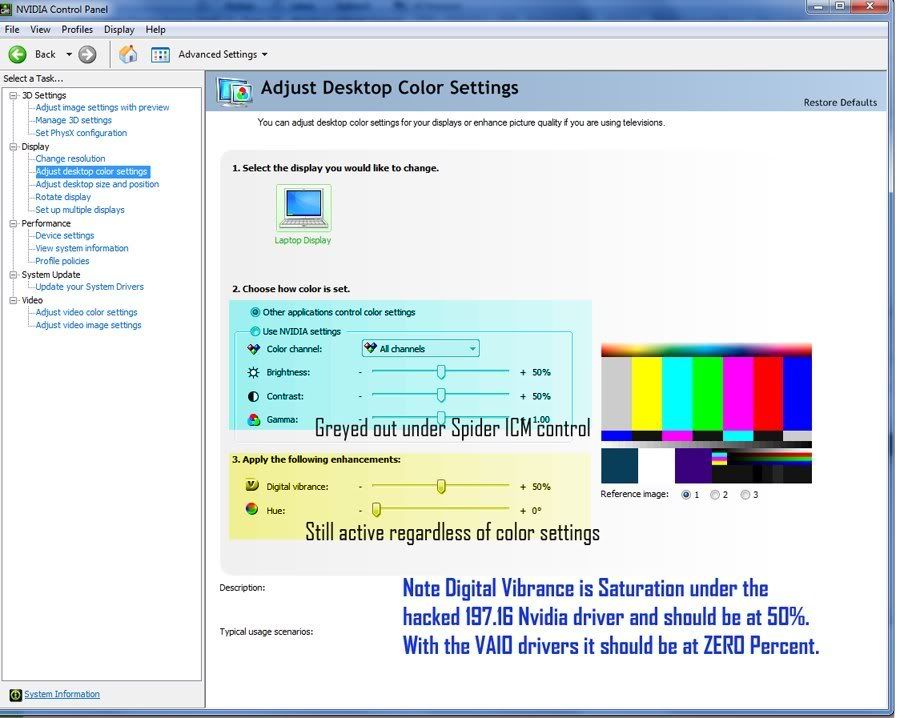Open Adjust desktop size and position
Screen dimensions: 900x718
tap(97, 184)
